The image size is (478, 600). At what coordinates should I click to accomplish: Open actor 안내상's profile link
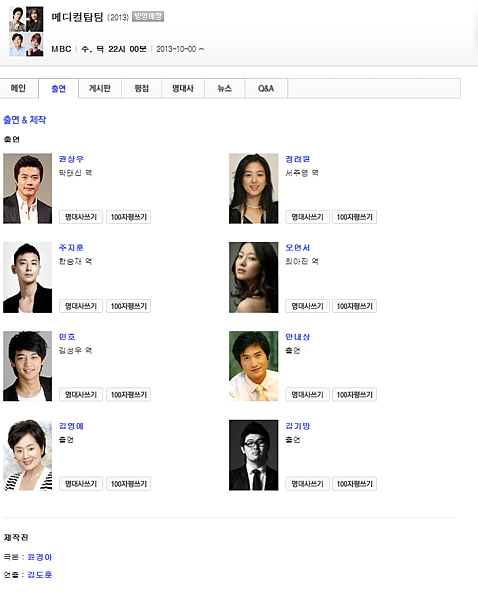pos(297,337)
